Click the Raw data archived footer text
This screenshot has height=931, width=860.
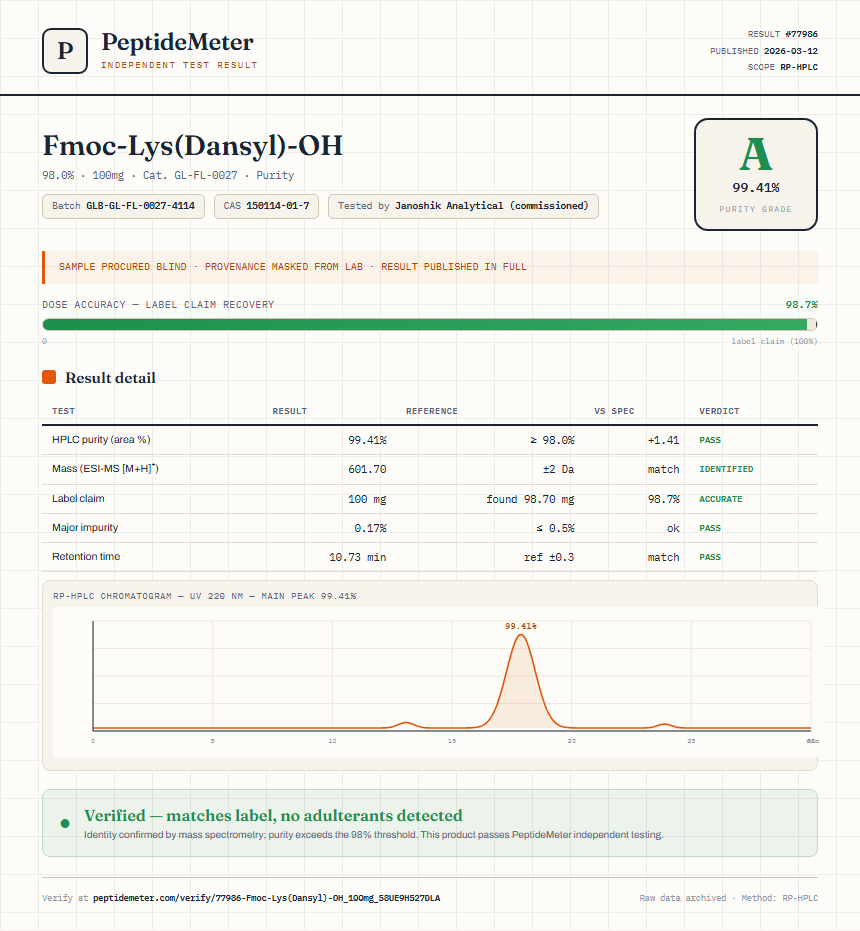pos(728,898)
